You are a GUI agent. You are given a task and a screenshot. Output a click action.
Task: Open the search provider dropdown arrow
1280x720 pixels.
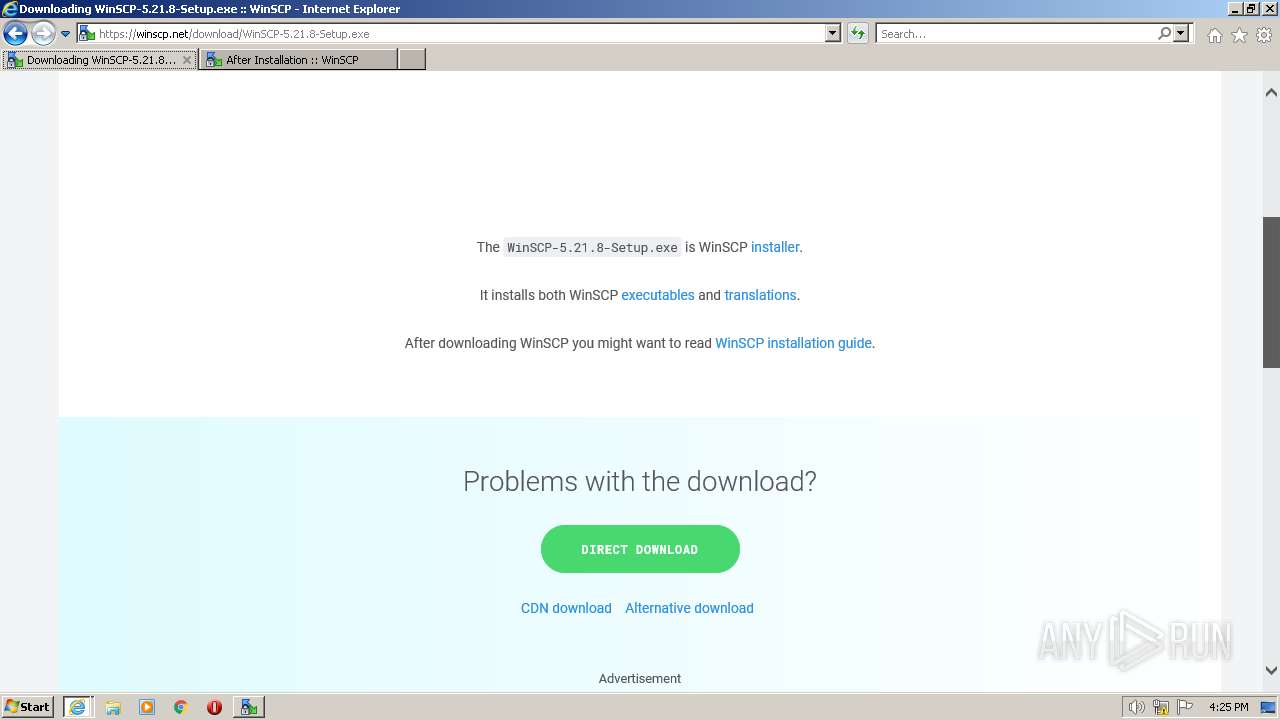[x=1181, y=34]
